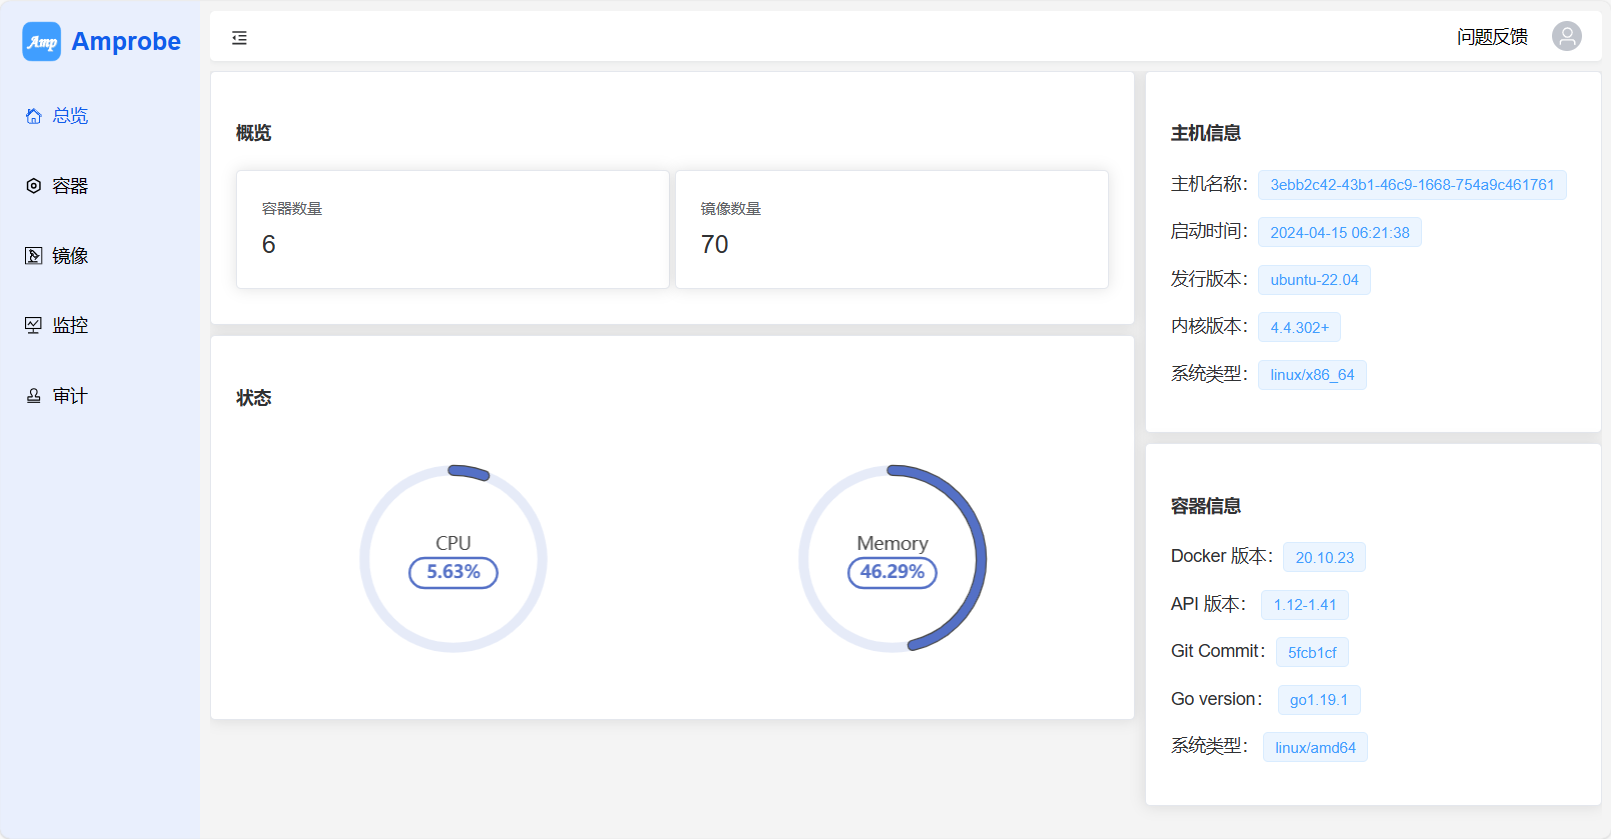Click the monitor icon beside 监控
This screenshot has width=1611, height=839.
(34, 325)
